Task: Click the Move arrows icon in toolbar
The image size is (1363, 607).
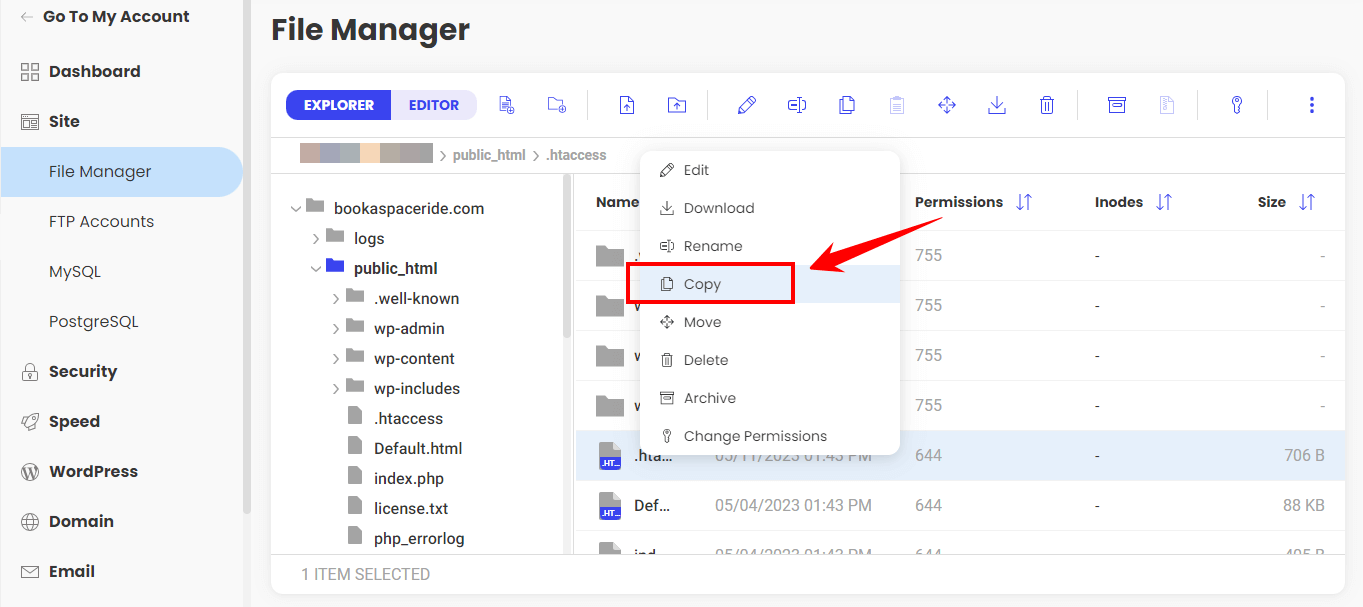Action: pos(947,105)
